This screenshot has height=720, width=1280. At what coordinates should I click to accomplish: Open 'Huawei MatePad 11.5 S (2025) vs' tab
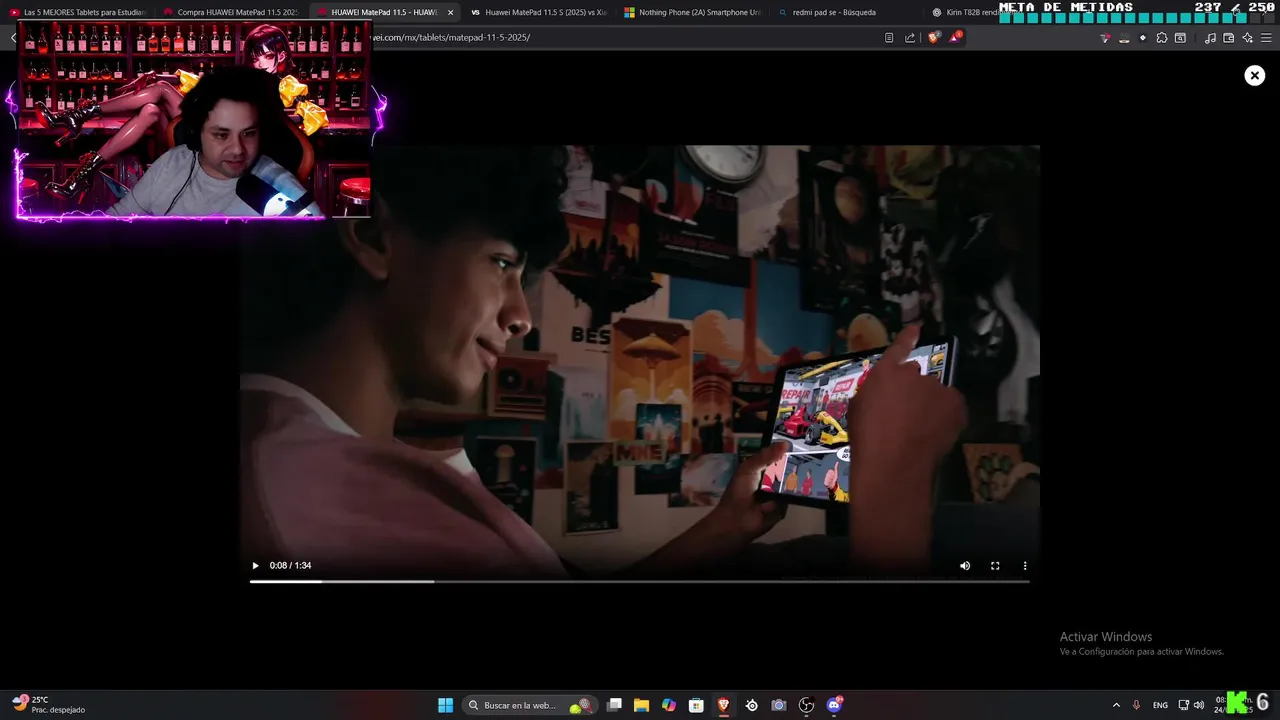(x=538, y=12)
